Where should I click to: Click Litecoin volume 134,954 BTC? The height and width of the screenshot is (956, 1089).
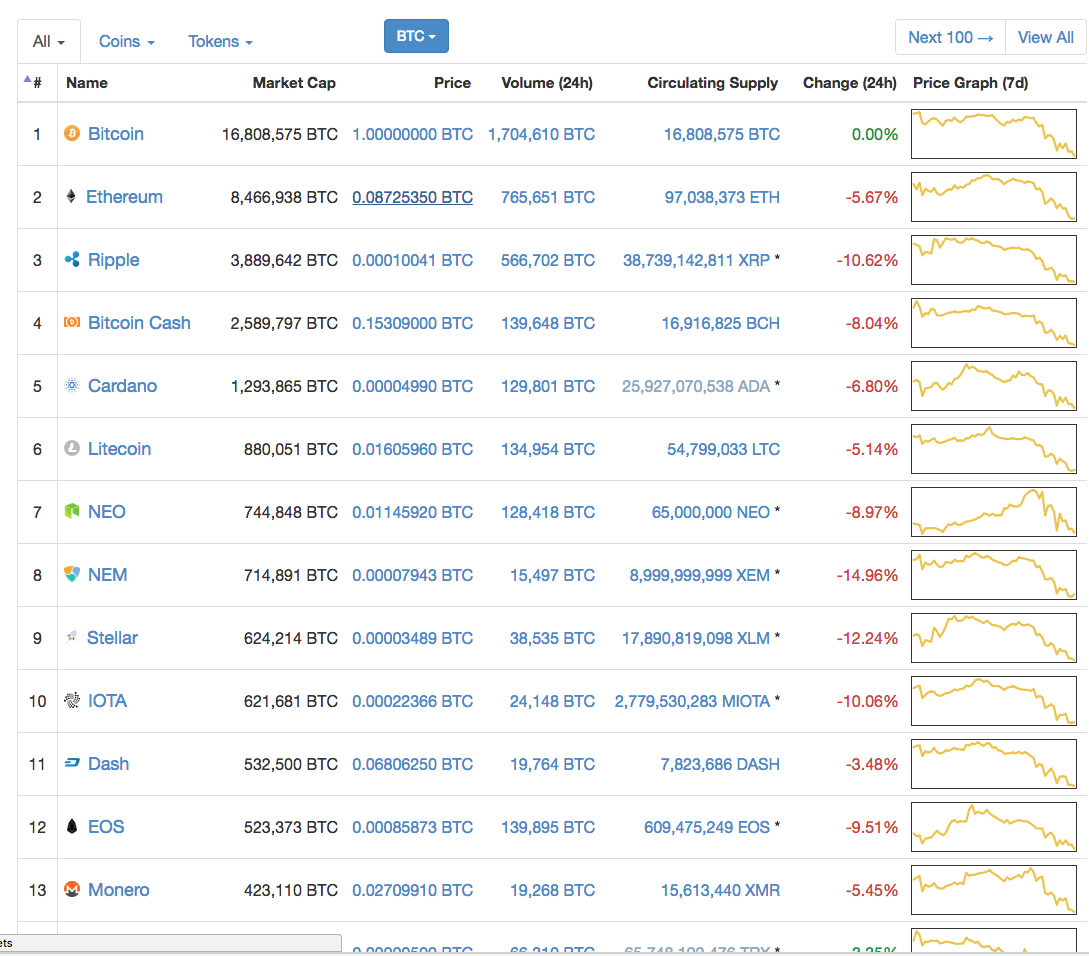[548, 449]
